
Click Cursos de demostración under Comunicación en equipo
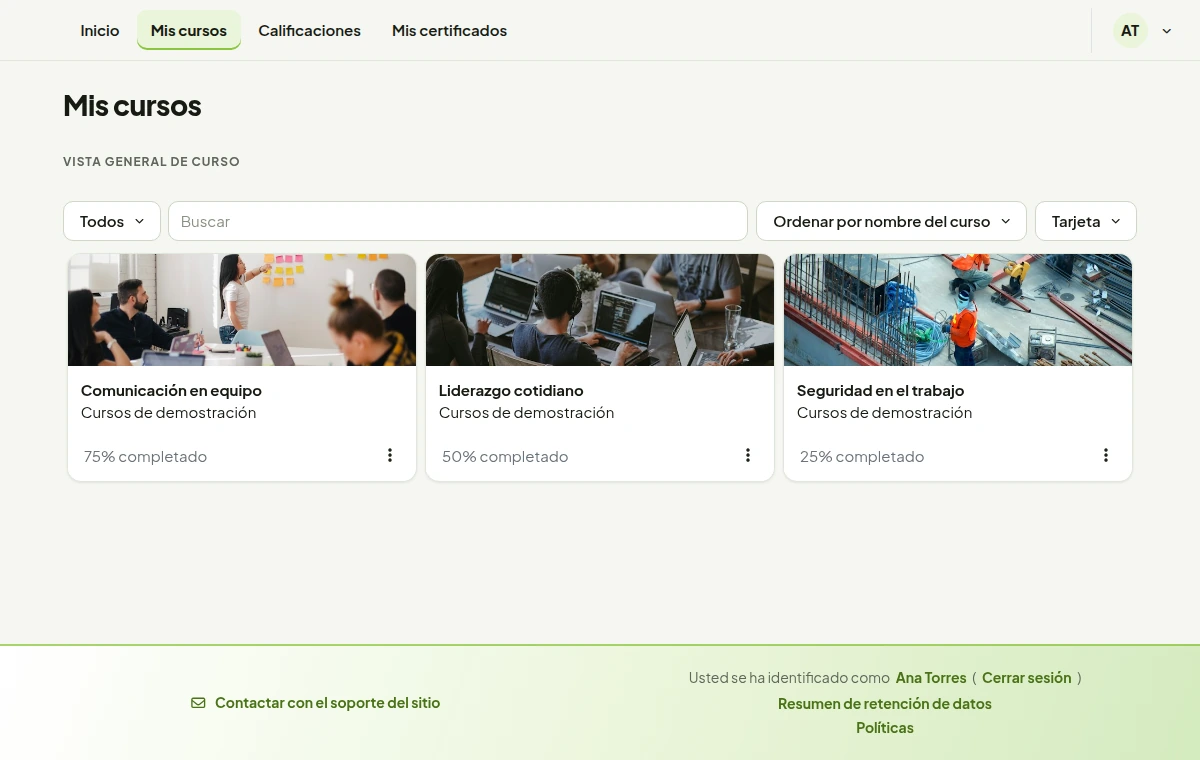[168, 412]
